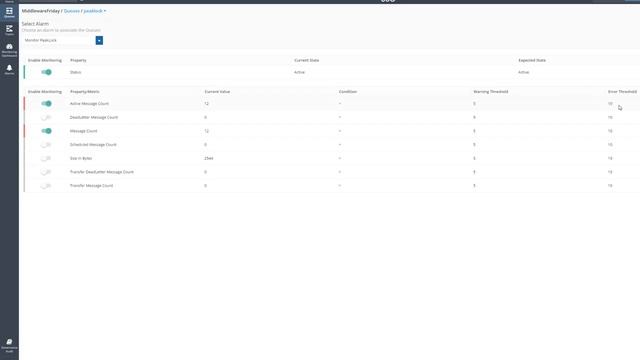Open the Alarms bell icon in the sidebar
The width and height of the screenshot is (640, 360).
click(x=9, y=69)
